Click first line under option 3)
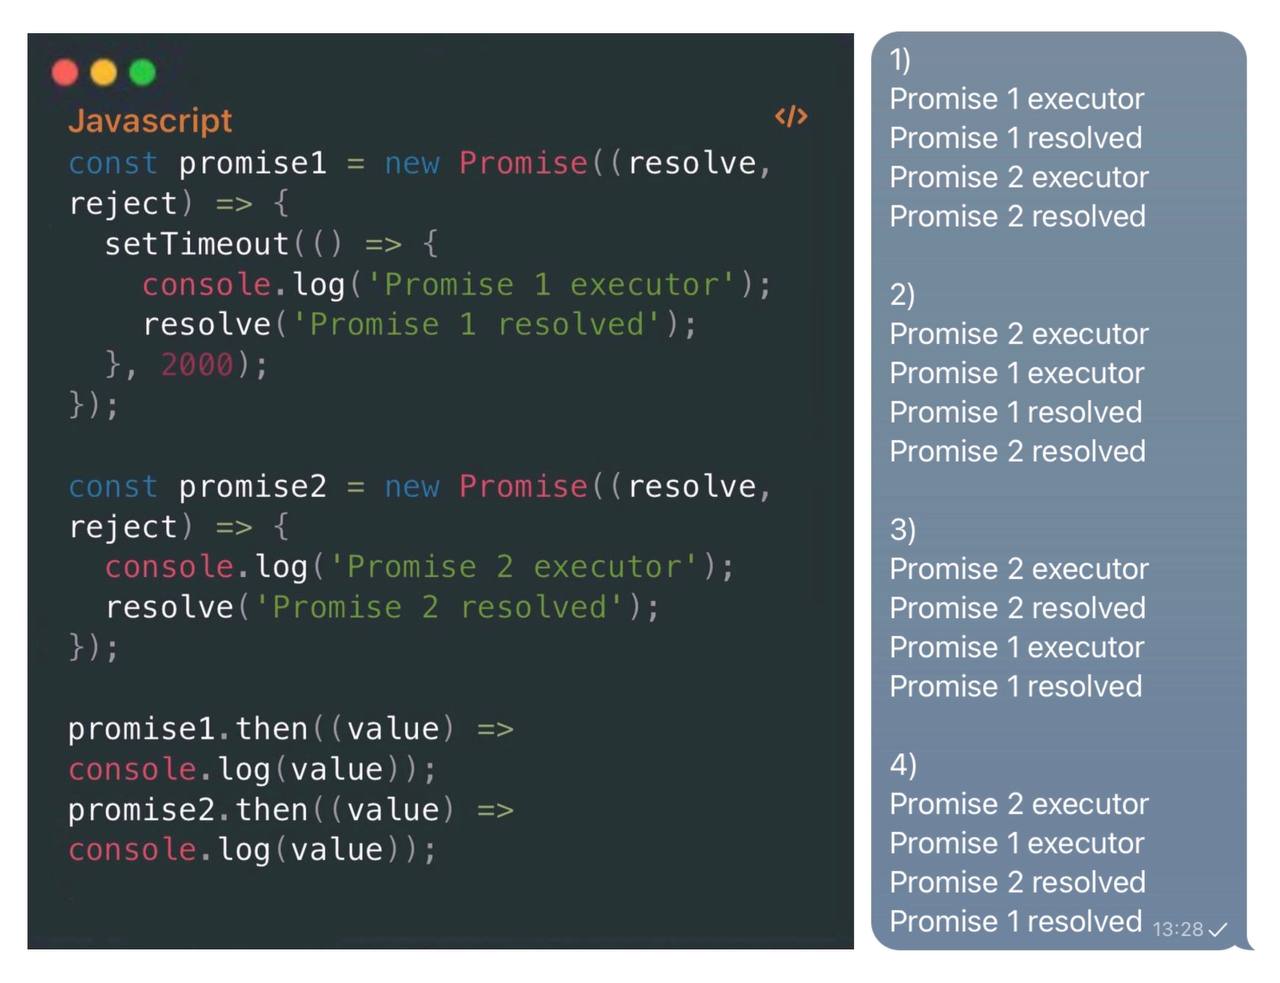The width and height of the screenshot is (1280, 983). 1019,569
